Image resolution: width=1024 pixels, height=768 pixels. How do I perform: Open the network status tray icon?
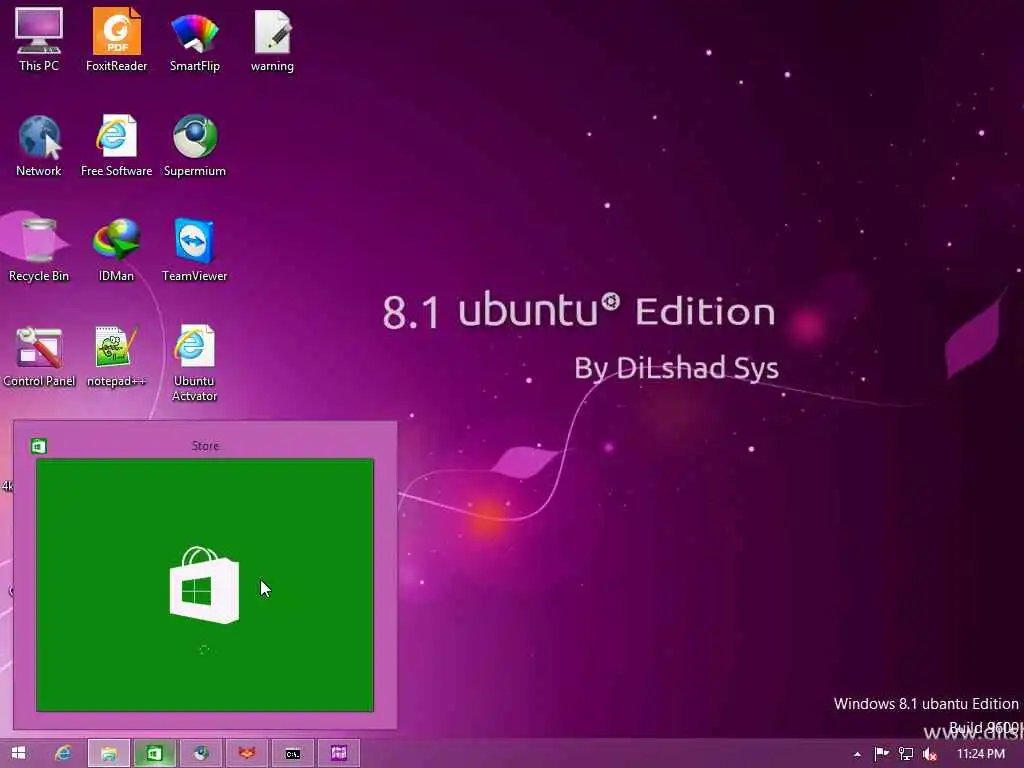click(x=906, y=754)
